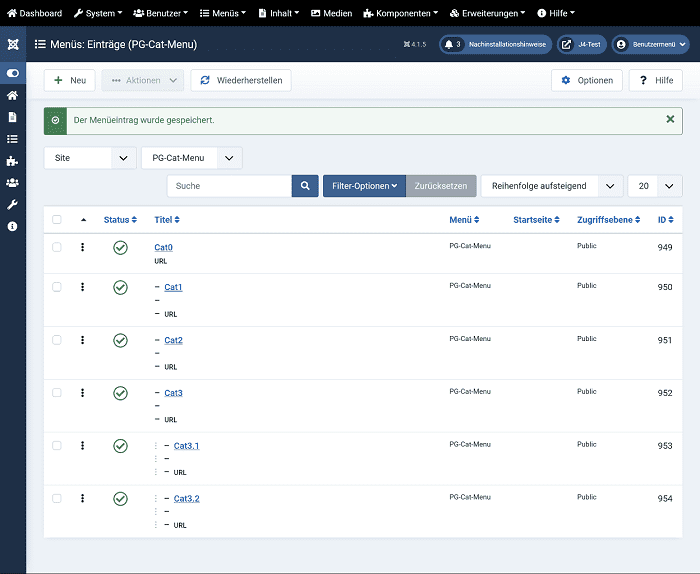The image size is (700, 574).
Task: Check the select-all checkbox in table header
Action: tap(57, 220)
